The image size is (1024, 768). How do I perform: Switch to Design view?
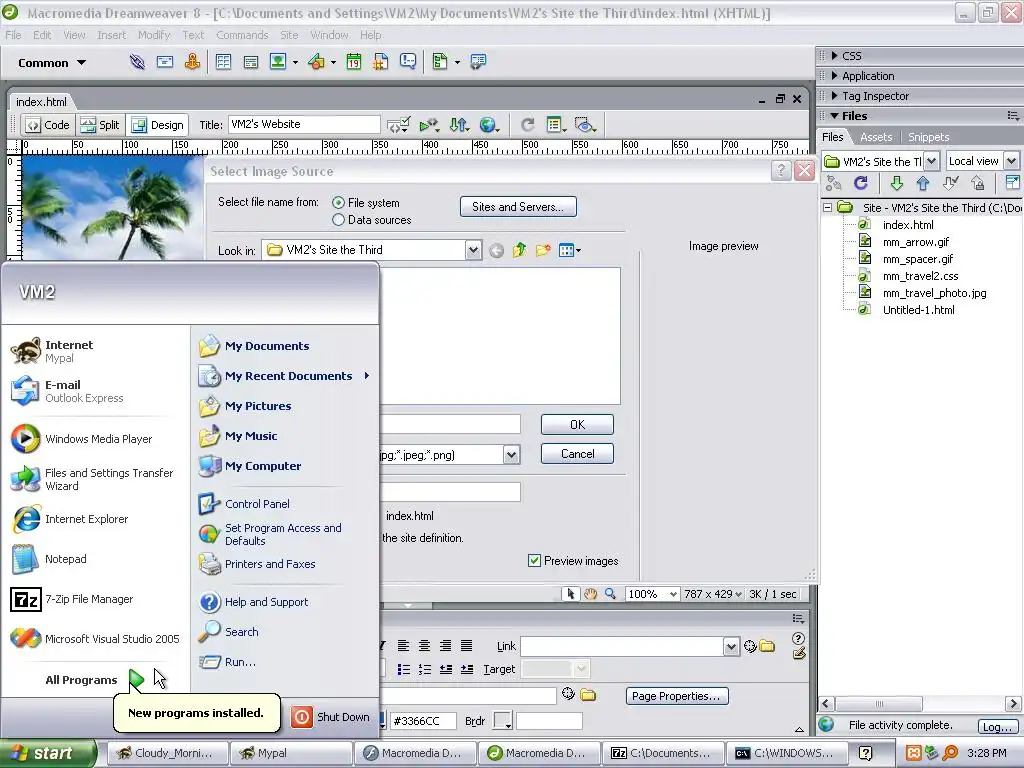(158, 125)
